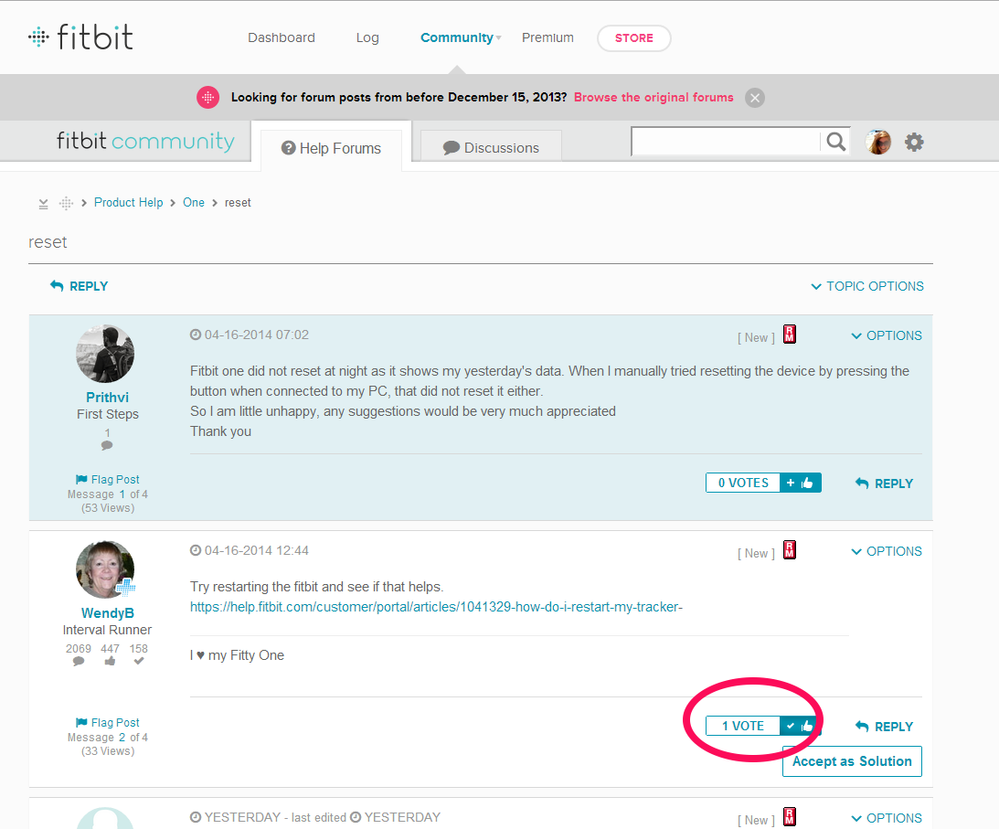Viewport: 999px width, 829px height.
Task: View the 1 VOTE count
Action: tap(743, 726)
